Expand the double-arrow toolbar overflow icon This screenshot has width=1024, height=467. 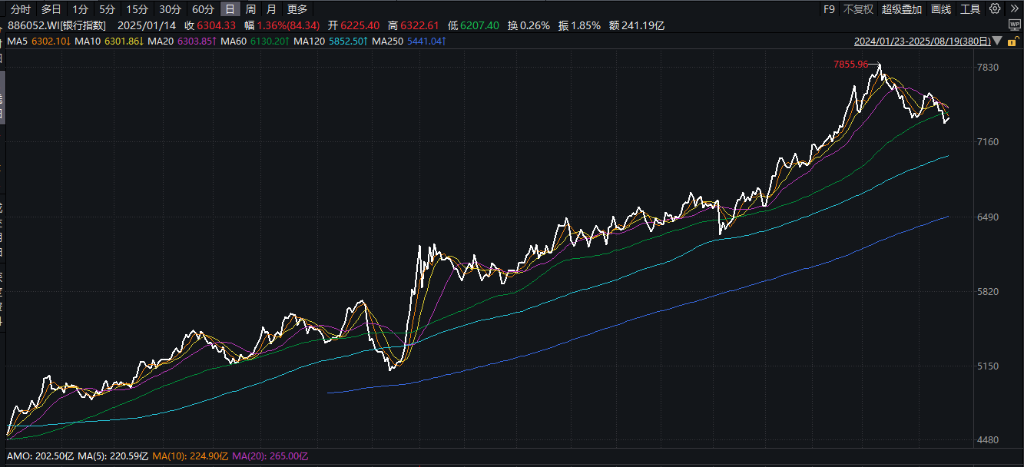1014,8
